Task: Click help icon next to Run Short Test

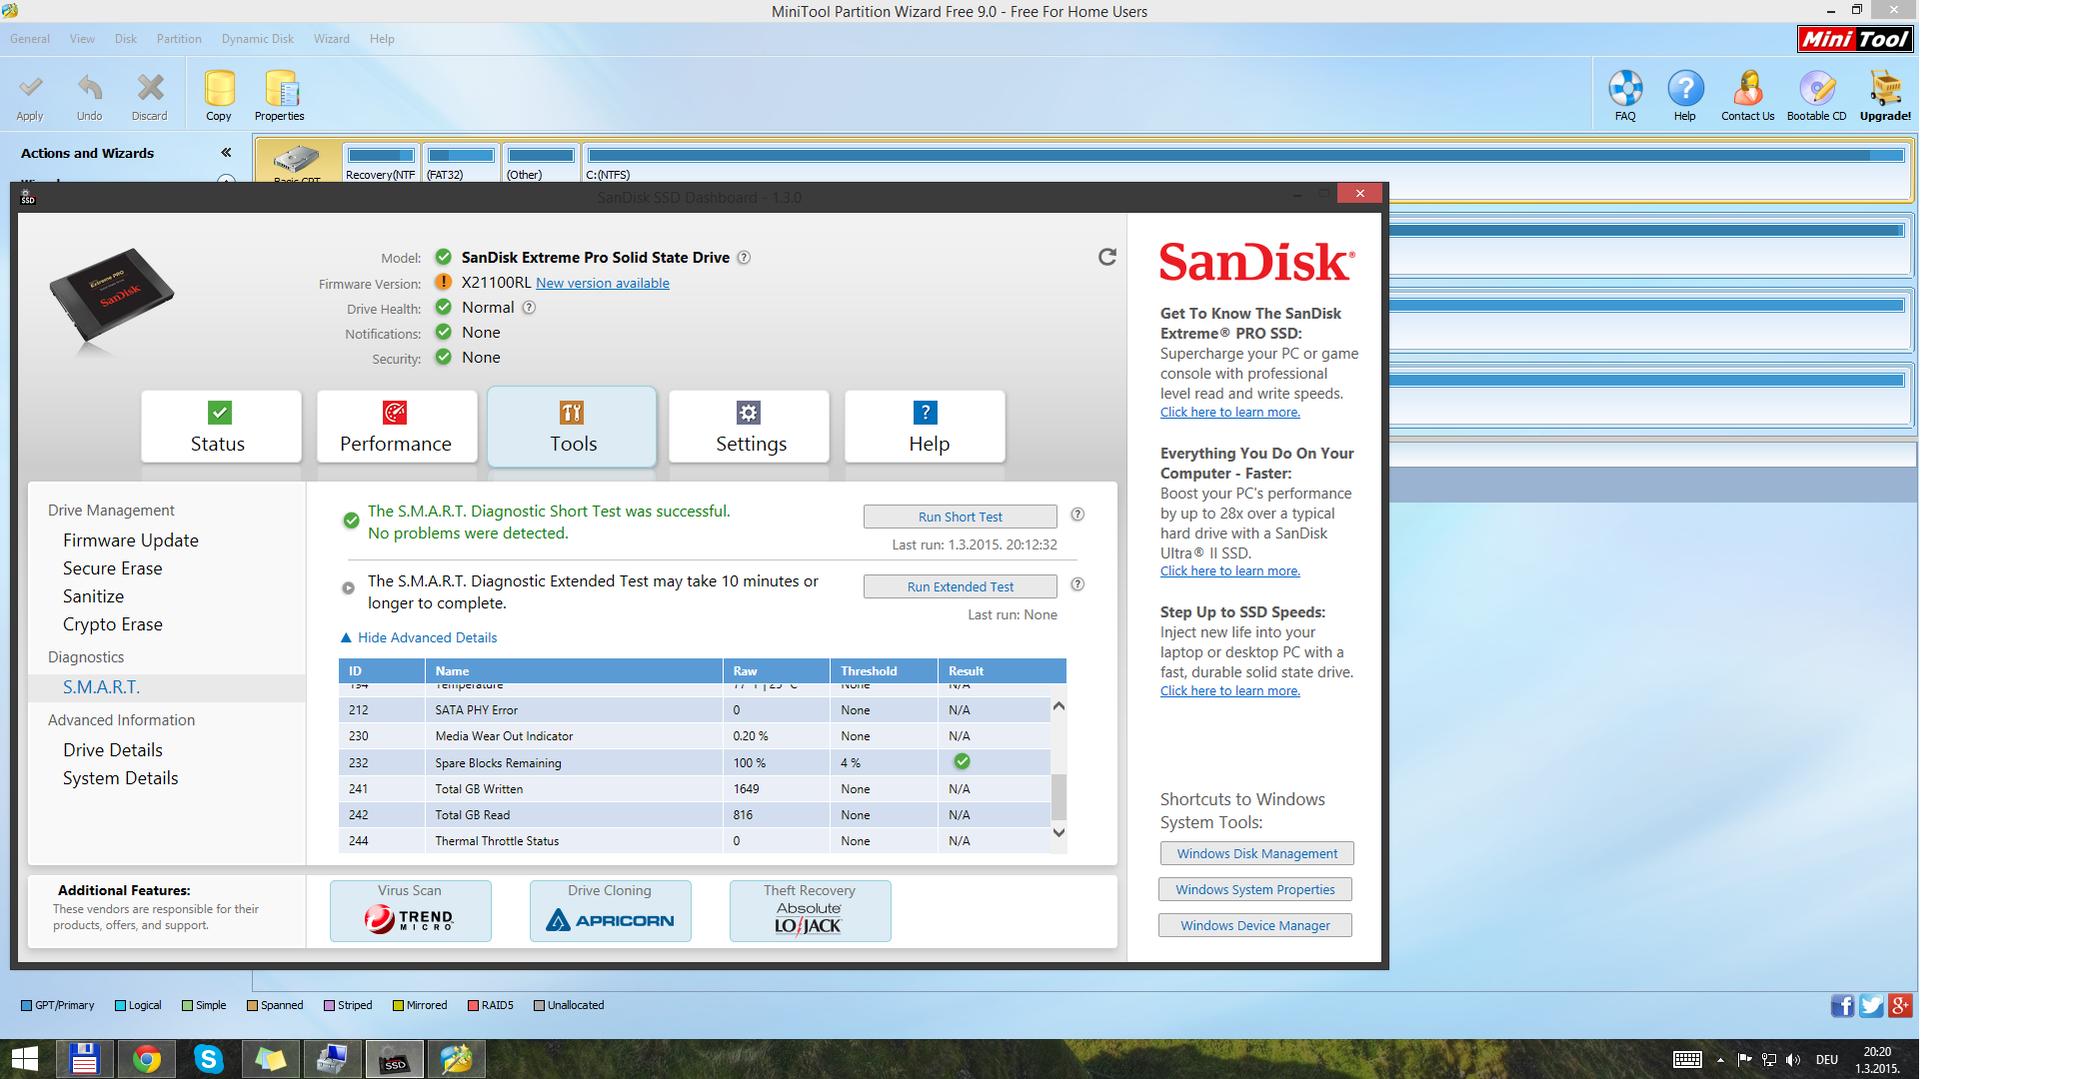Action: pyautogui.click(x=1077, y=515)
